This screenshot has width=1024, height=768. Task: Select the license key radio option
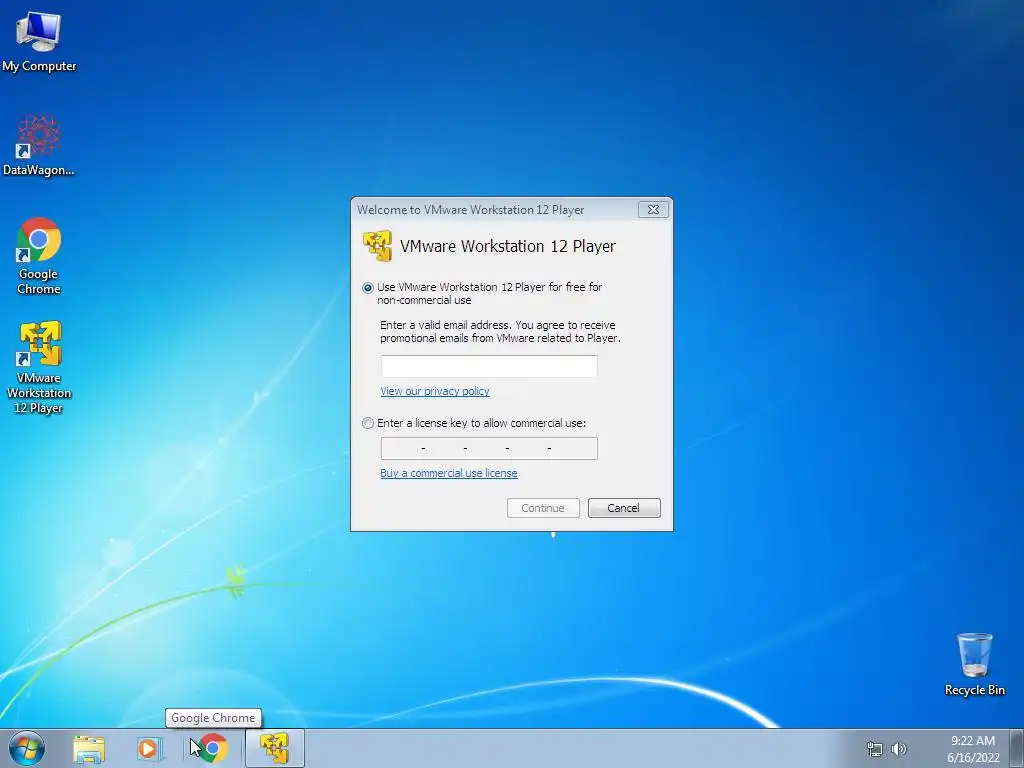tap(368, 423)
